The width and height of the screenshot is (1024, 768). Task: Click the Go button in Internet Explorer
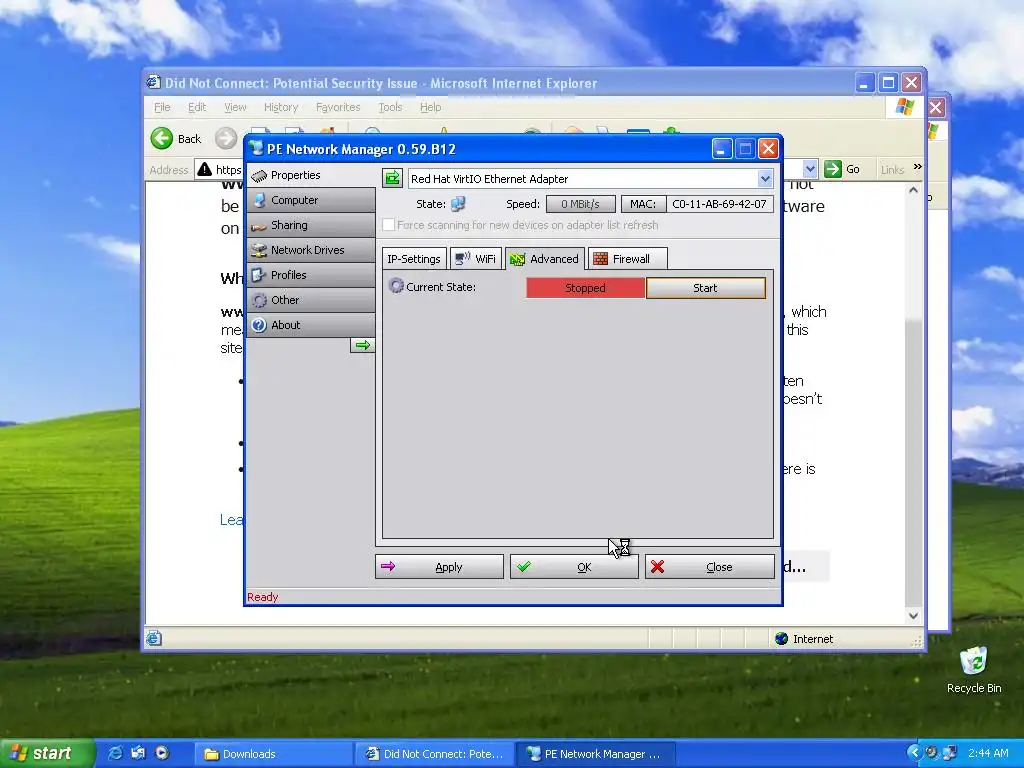click(842, 169)
